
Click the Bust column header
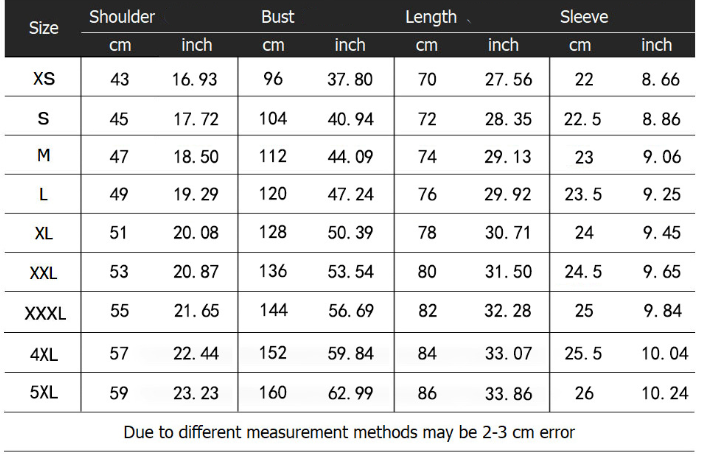278,17
